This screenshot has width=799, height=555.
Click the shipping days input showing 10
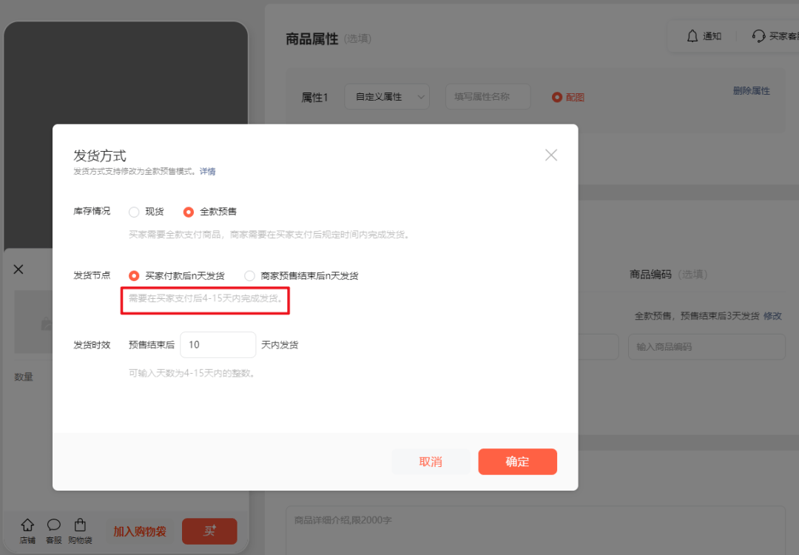click(217, 345)
